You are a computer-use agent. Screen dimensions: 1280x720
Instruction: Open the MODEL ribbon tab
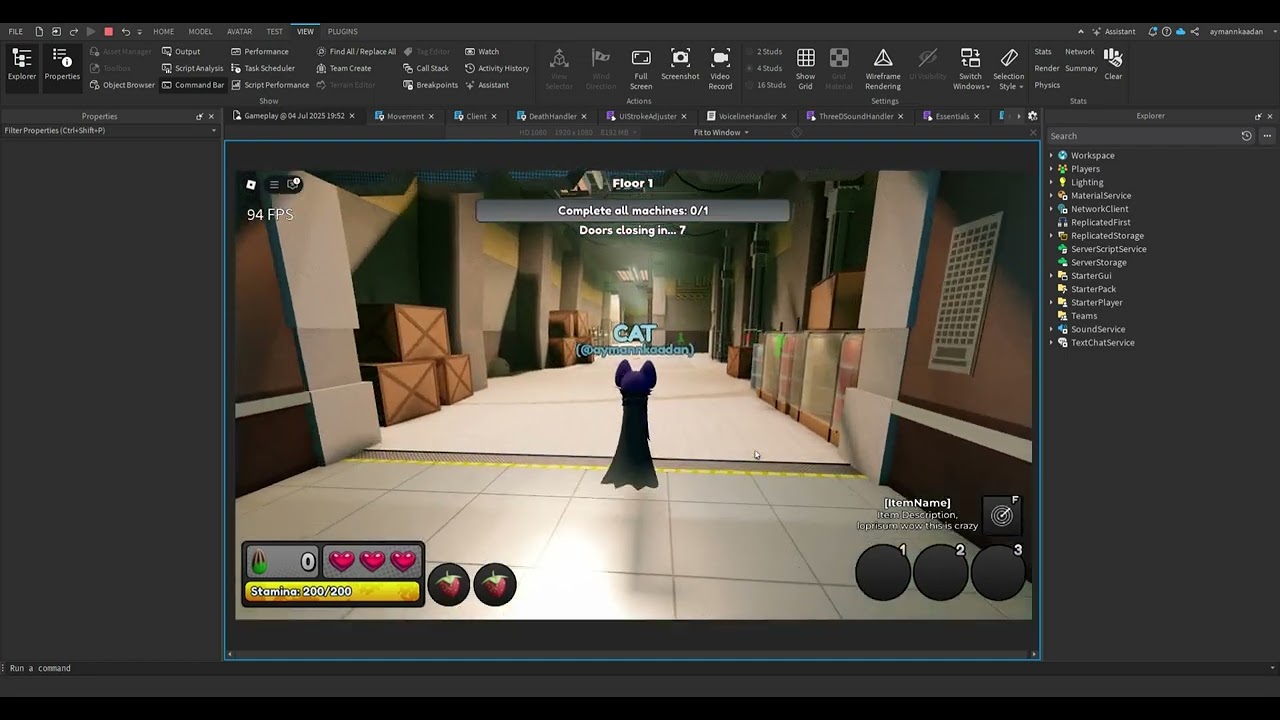coord(200,31)
